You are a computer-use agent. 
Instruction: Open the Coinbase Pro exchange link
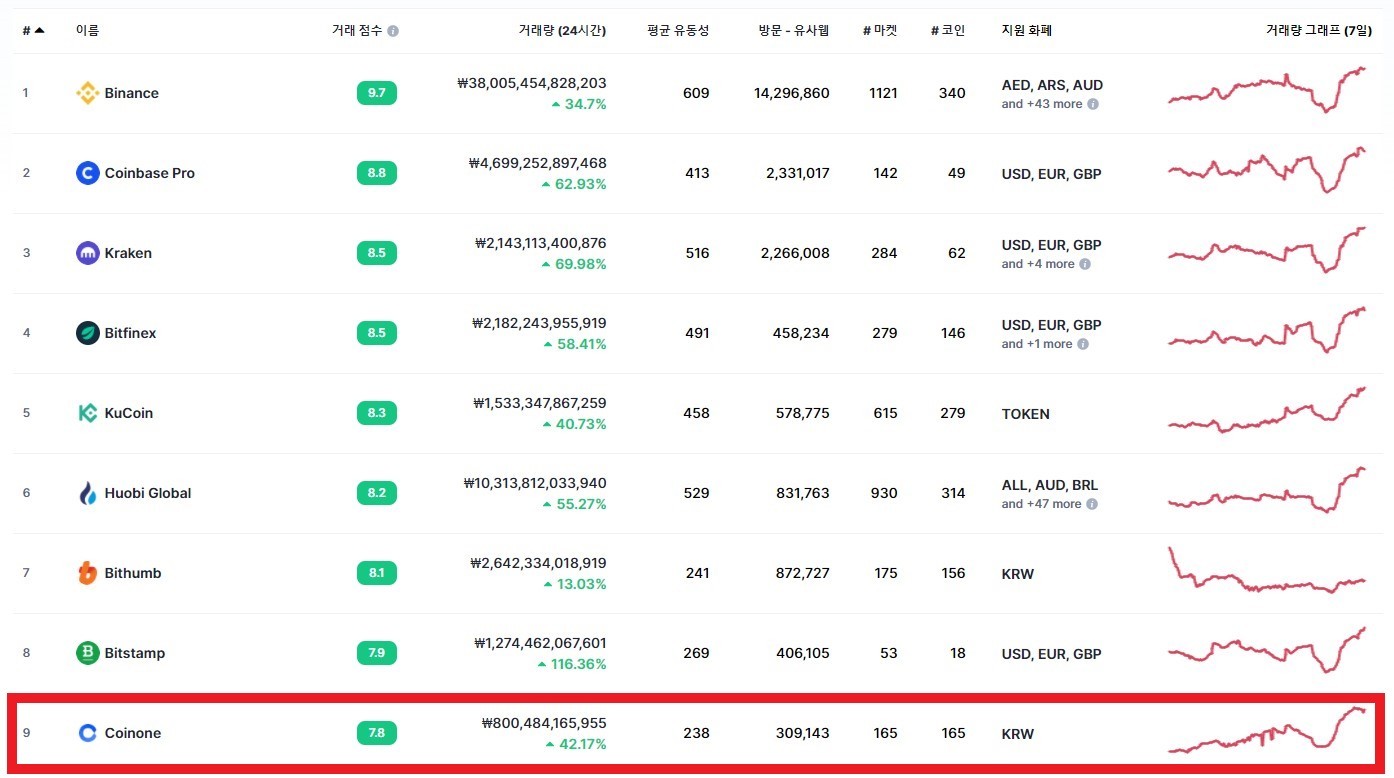click(150, 173)
